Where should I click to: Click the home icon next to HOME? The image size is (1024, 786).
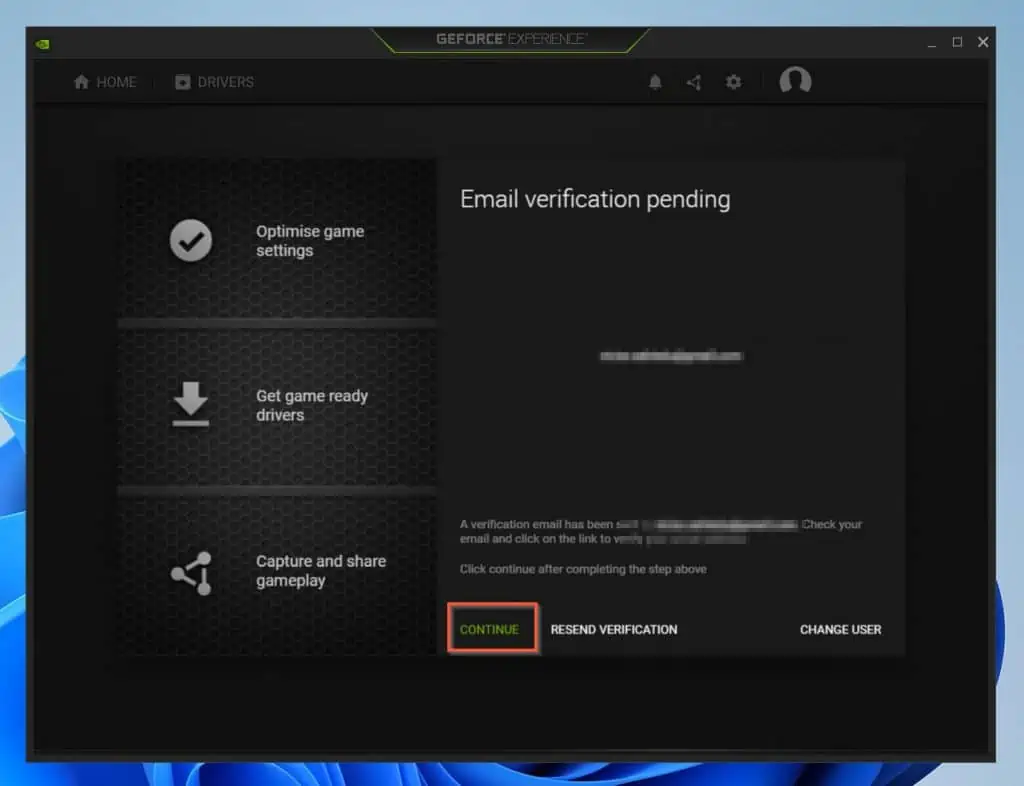click(x=80, y=82)
